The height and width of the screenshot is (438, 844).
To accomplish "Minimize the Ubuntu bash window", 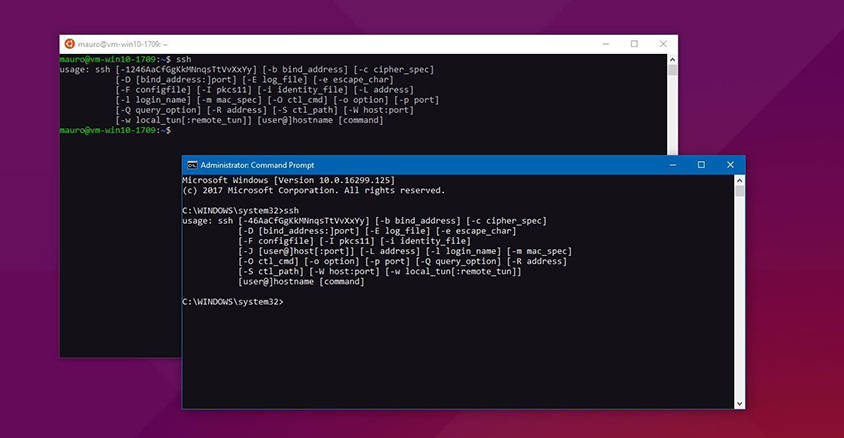I will 606,44.
